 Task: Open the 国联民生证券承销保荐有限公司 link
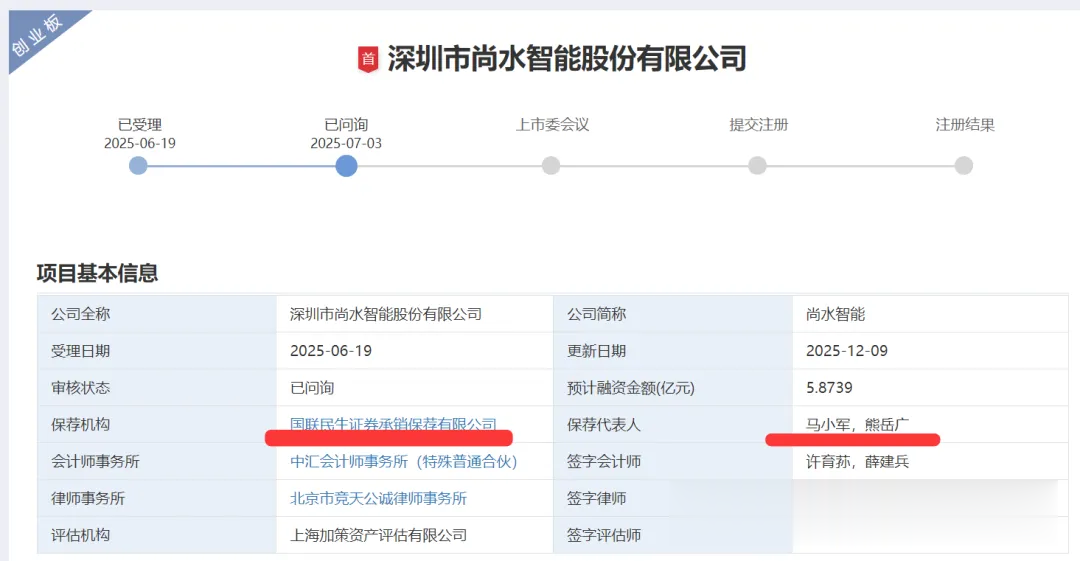coord(393,424)
